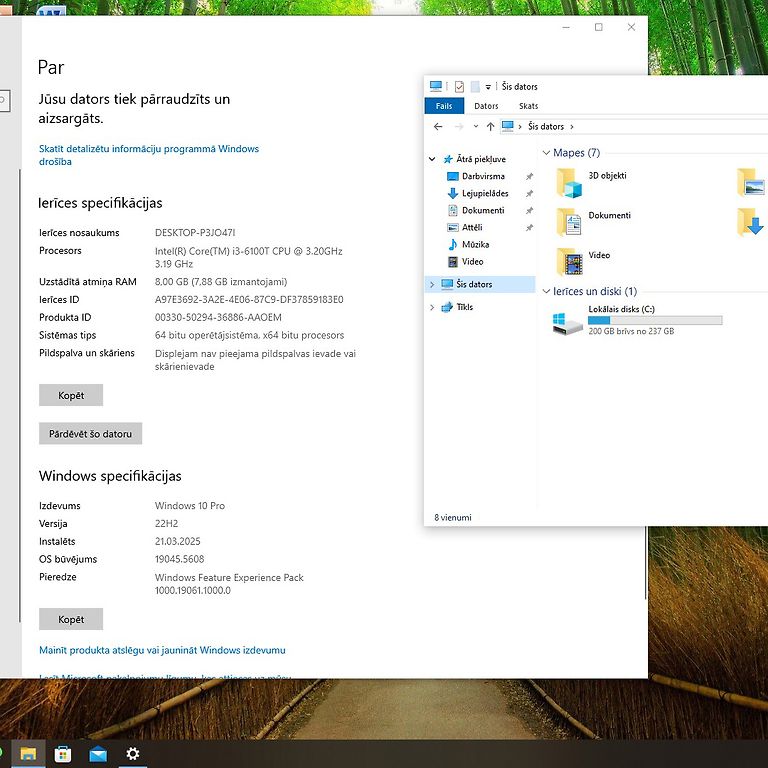Open Microsoft Store from the taskbar
Viewport: 768px width, 768px height.
pos(63,754)
